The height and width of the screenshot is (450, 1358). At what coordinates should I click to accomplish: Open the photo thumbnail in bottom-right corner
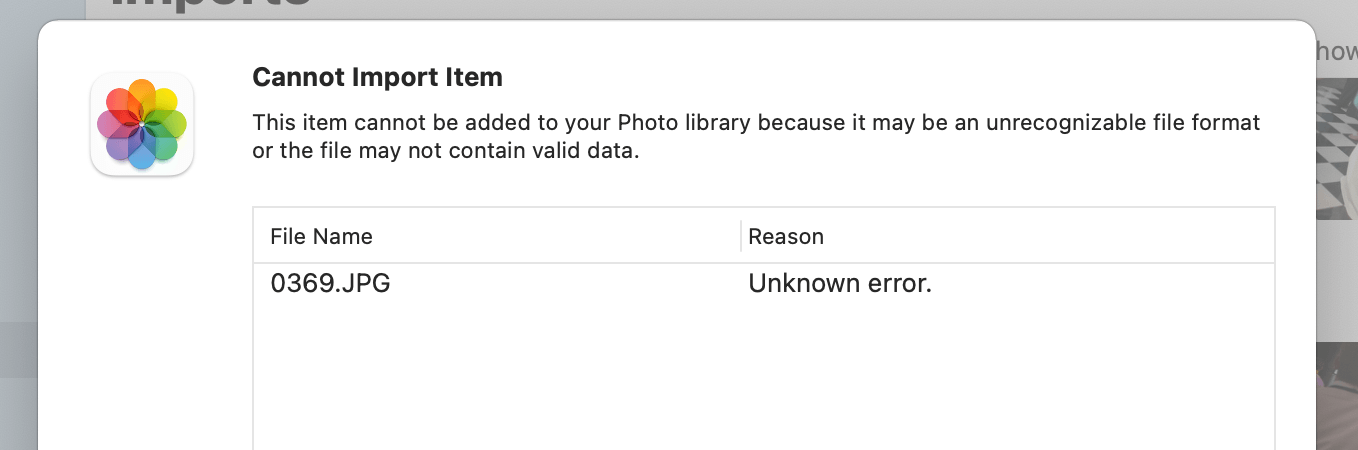coord(1338,400)
